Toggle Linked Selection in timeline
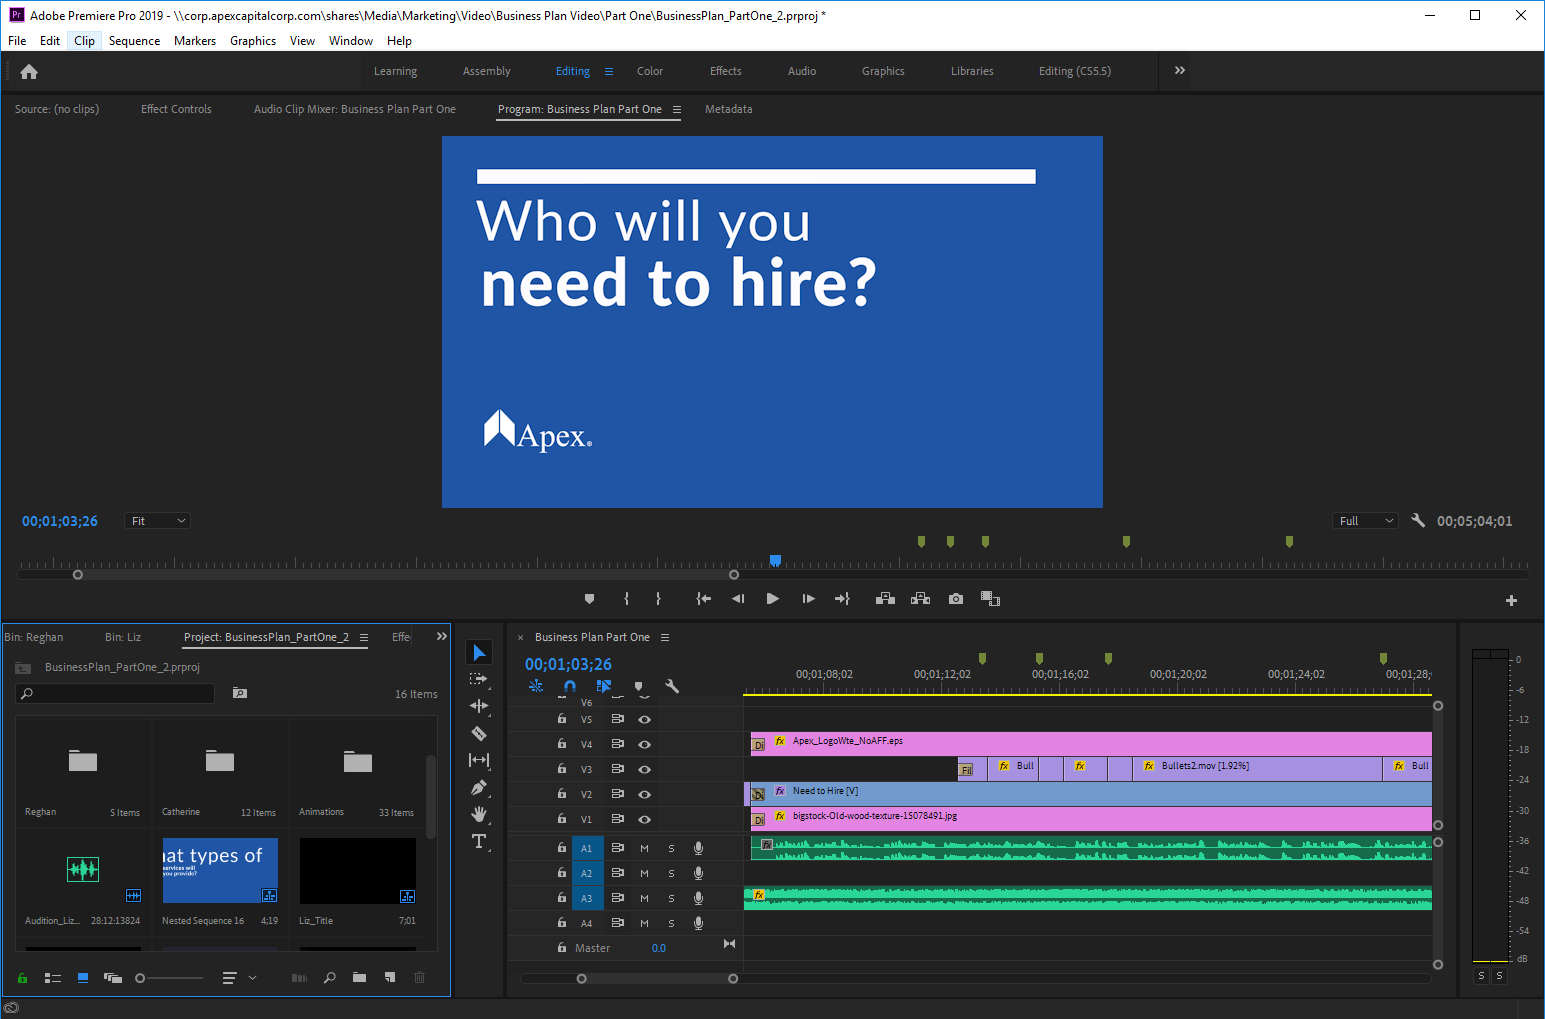Screen dimensions: 1545x1019 604,686
